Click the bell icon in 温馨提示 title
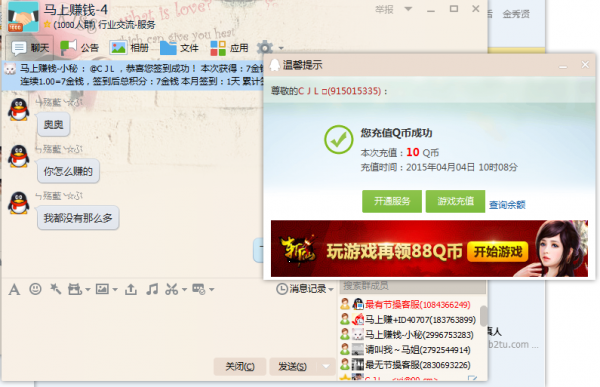The height and width of the screenshot is (387, 600). 274,65
